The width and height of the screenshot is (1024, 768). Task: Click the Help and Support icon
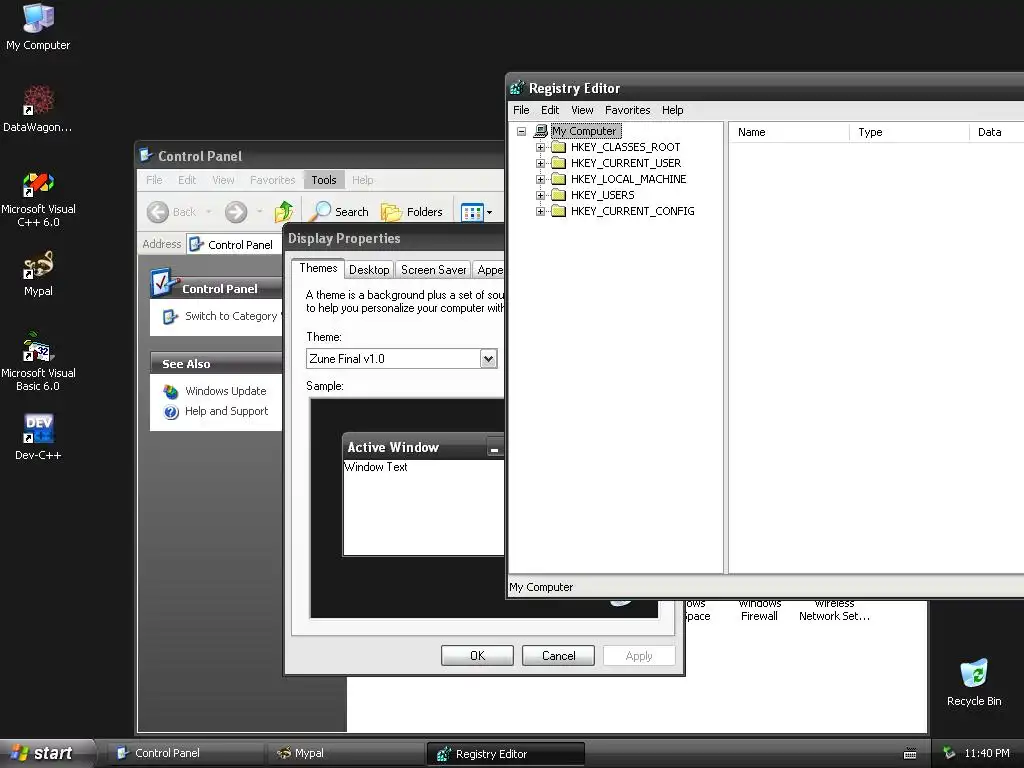click(x=171, y=412)
